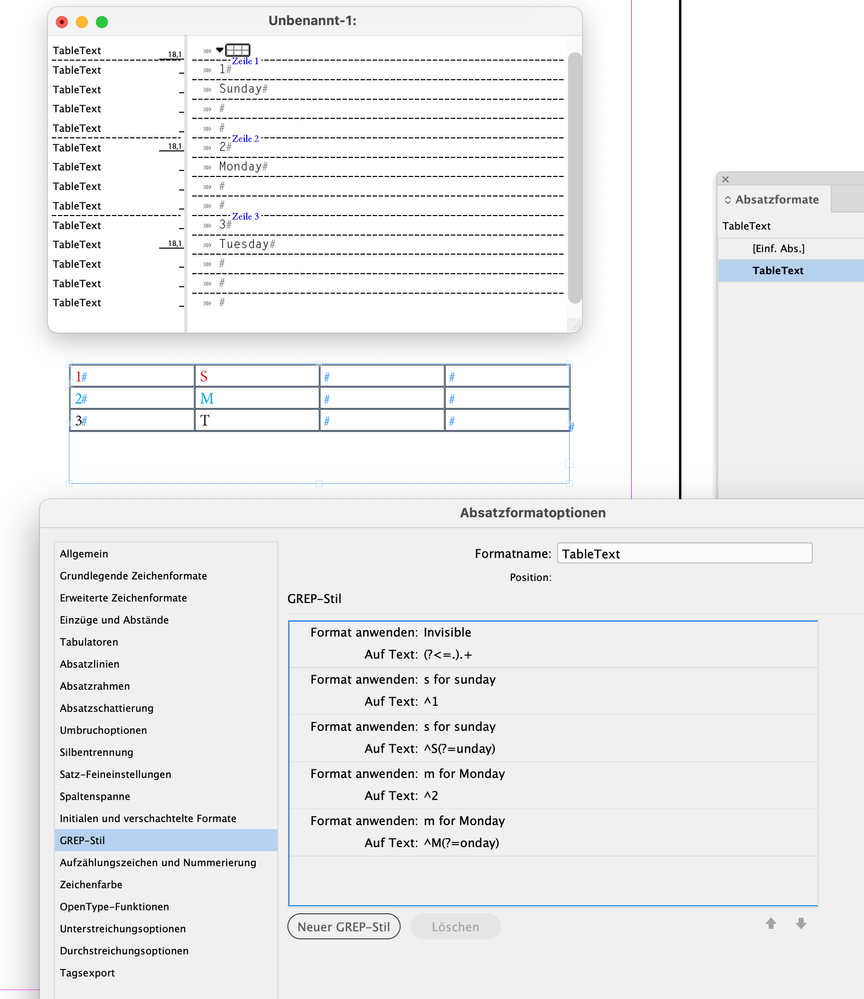Open the Tagsexport section

click(166, 973)
